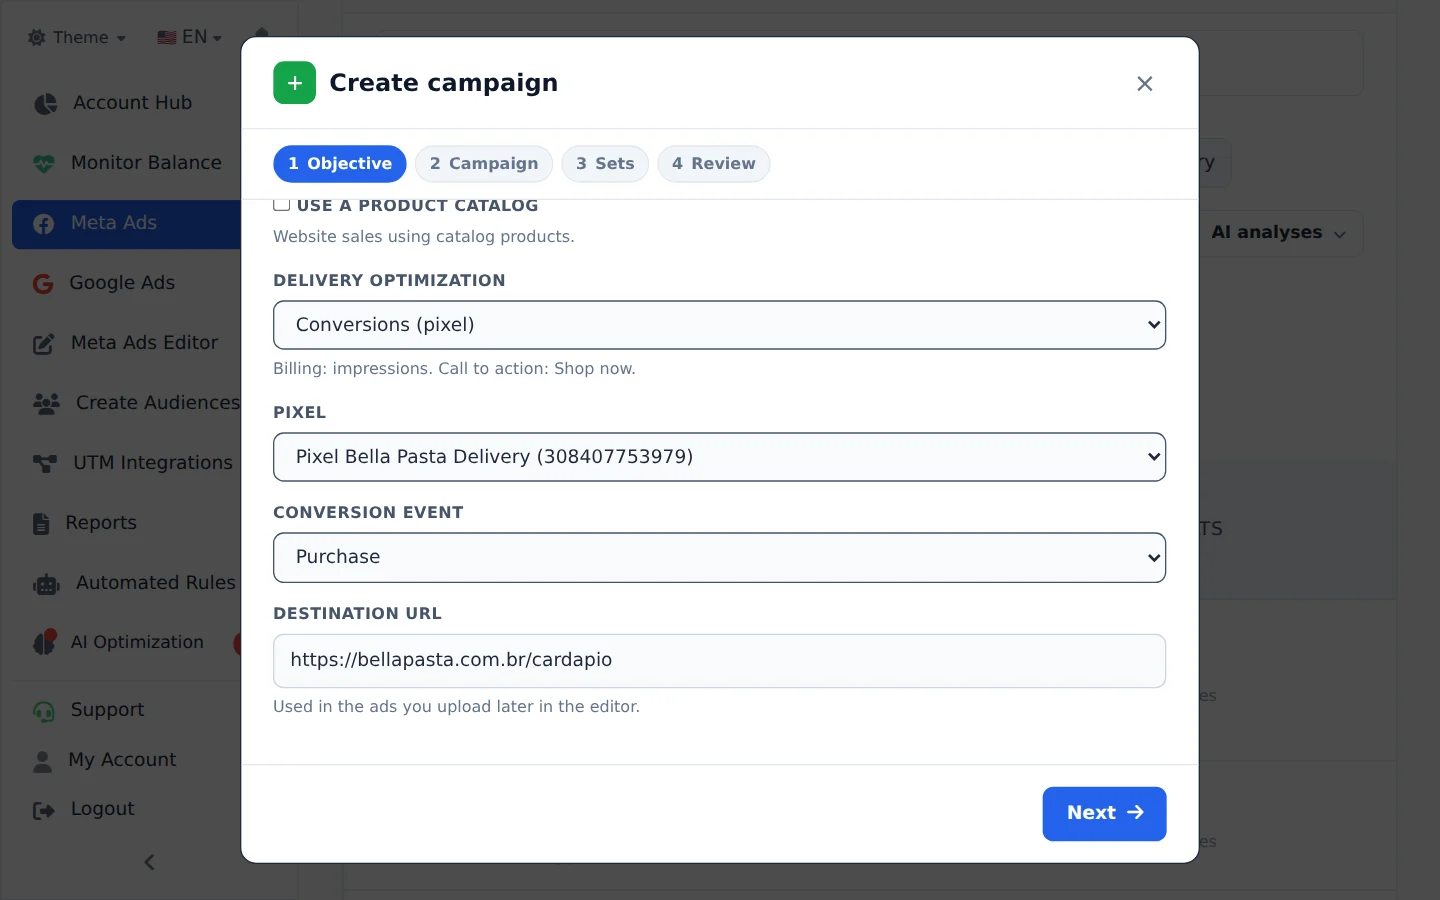Open the EN language dropdown
This screenshot has height=900, width=1440.
(189, 37)
